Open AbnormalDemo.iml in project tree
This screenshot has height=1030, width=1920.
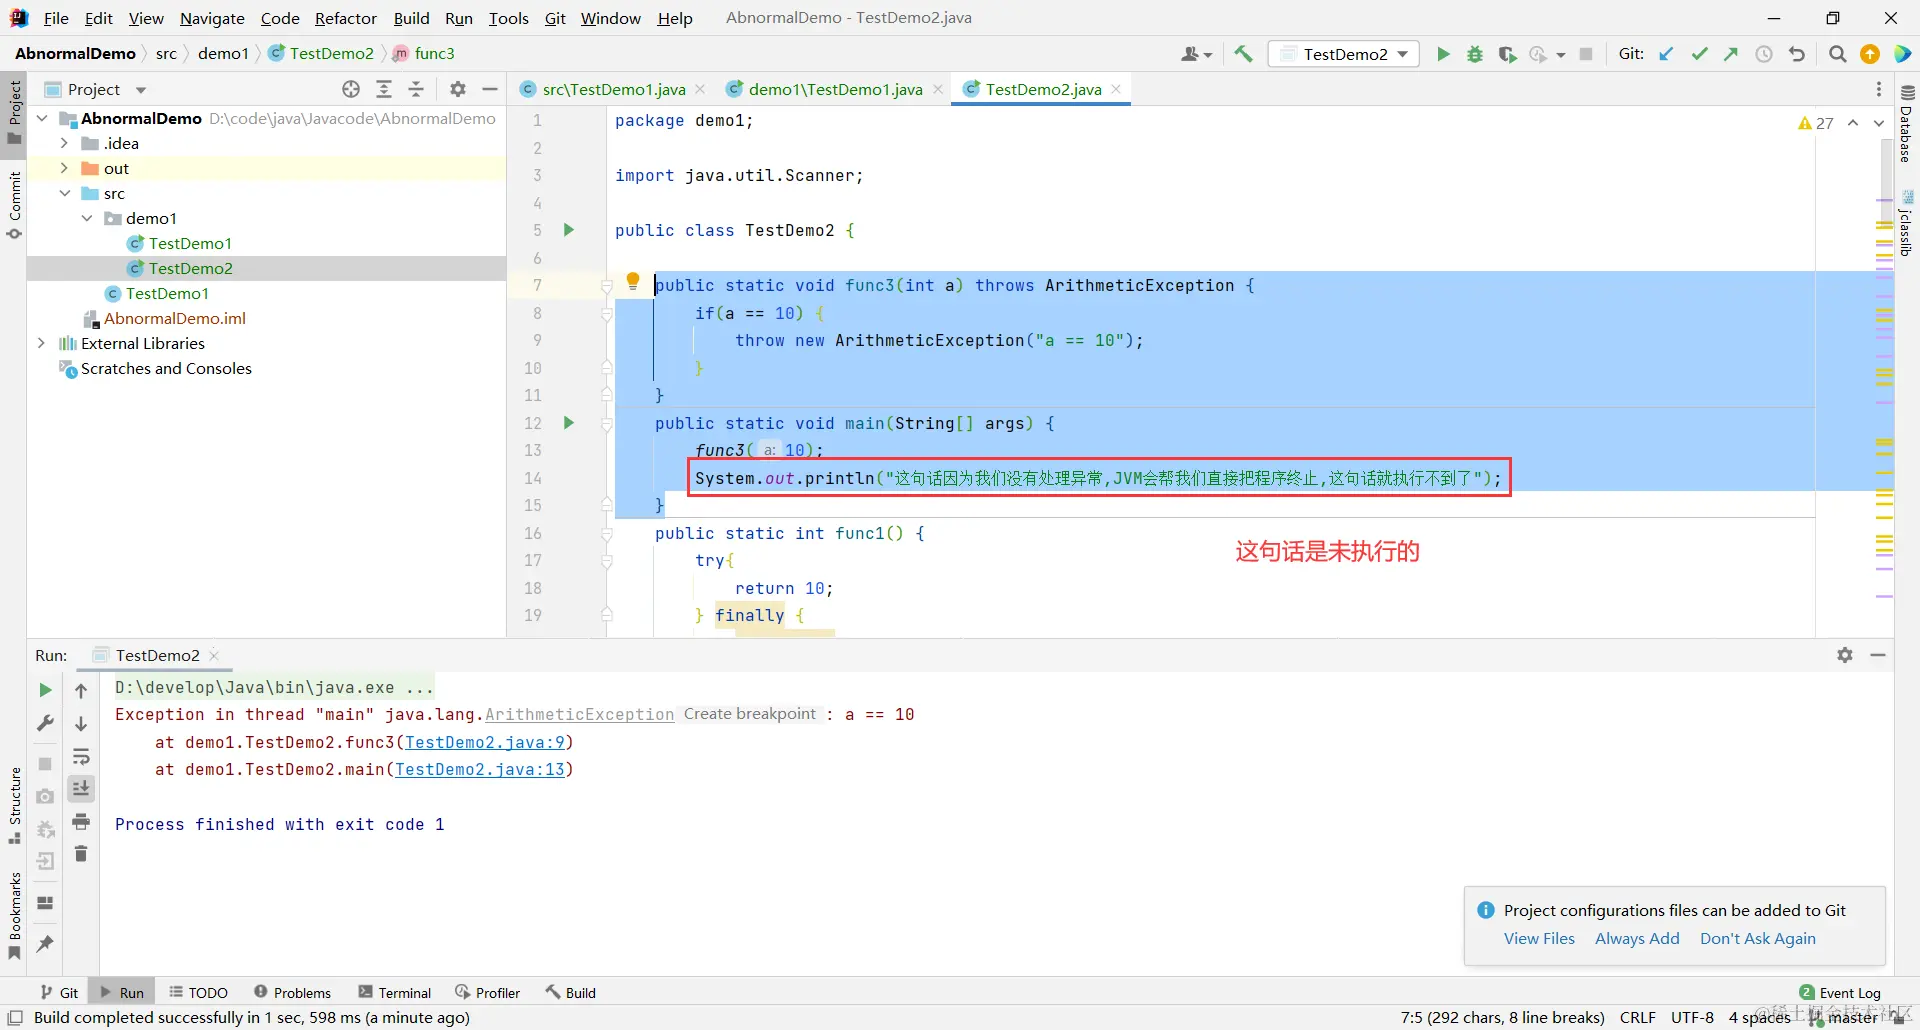click(x=175, y=318)
